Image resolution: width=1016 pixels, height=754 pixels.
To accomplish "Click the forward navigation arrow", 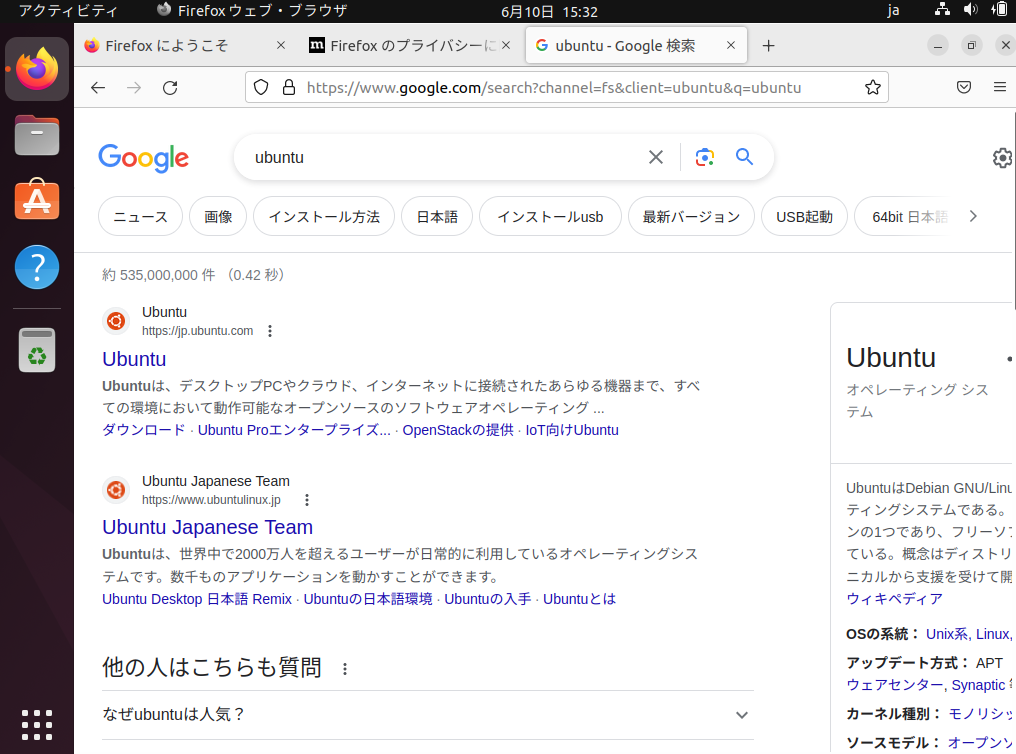I will coord(134,87).
